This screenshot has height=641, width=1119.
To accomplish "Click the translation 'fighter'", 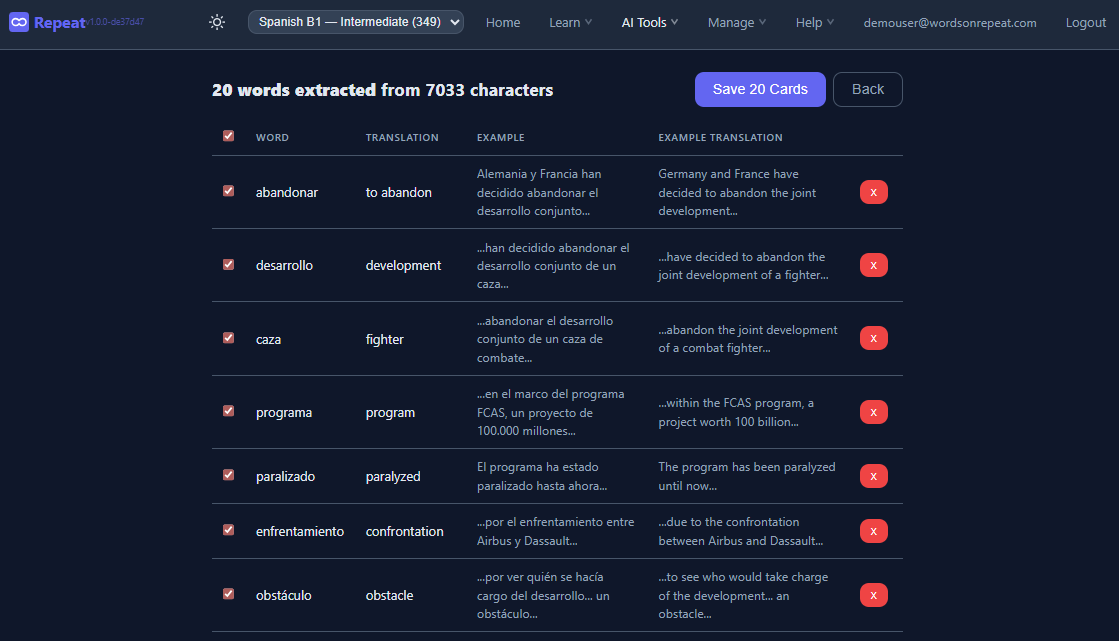I will coord(385,339).
